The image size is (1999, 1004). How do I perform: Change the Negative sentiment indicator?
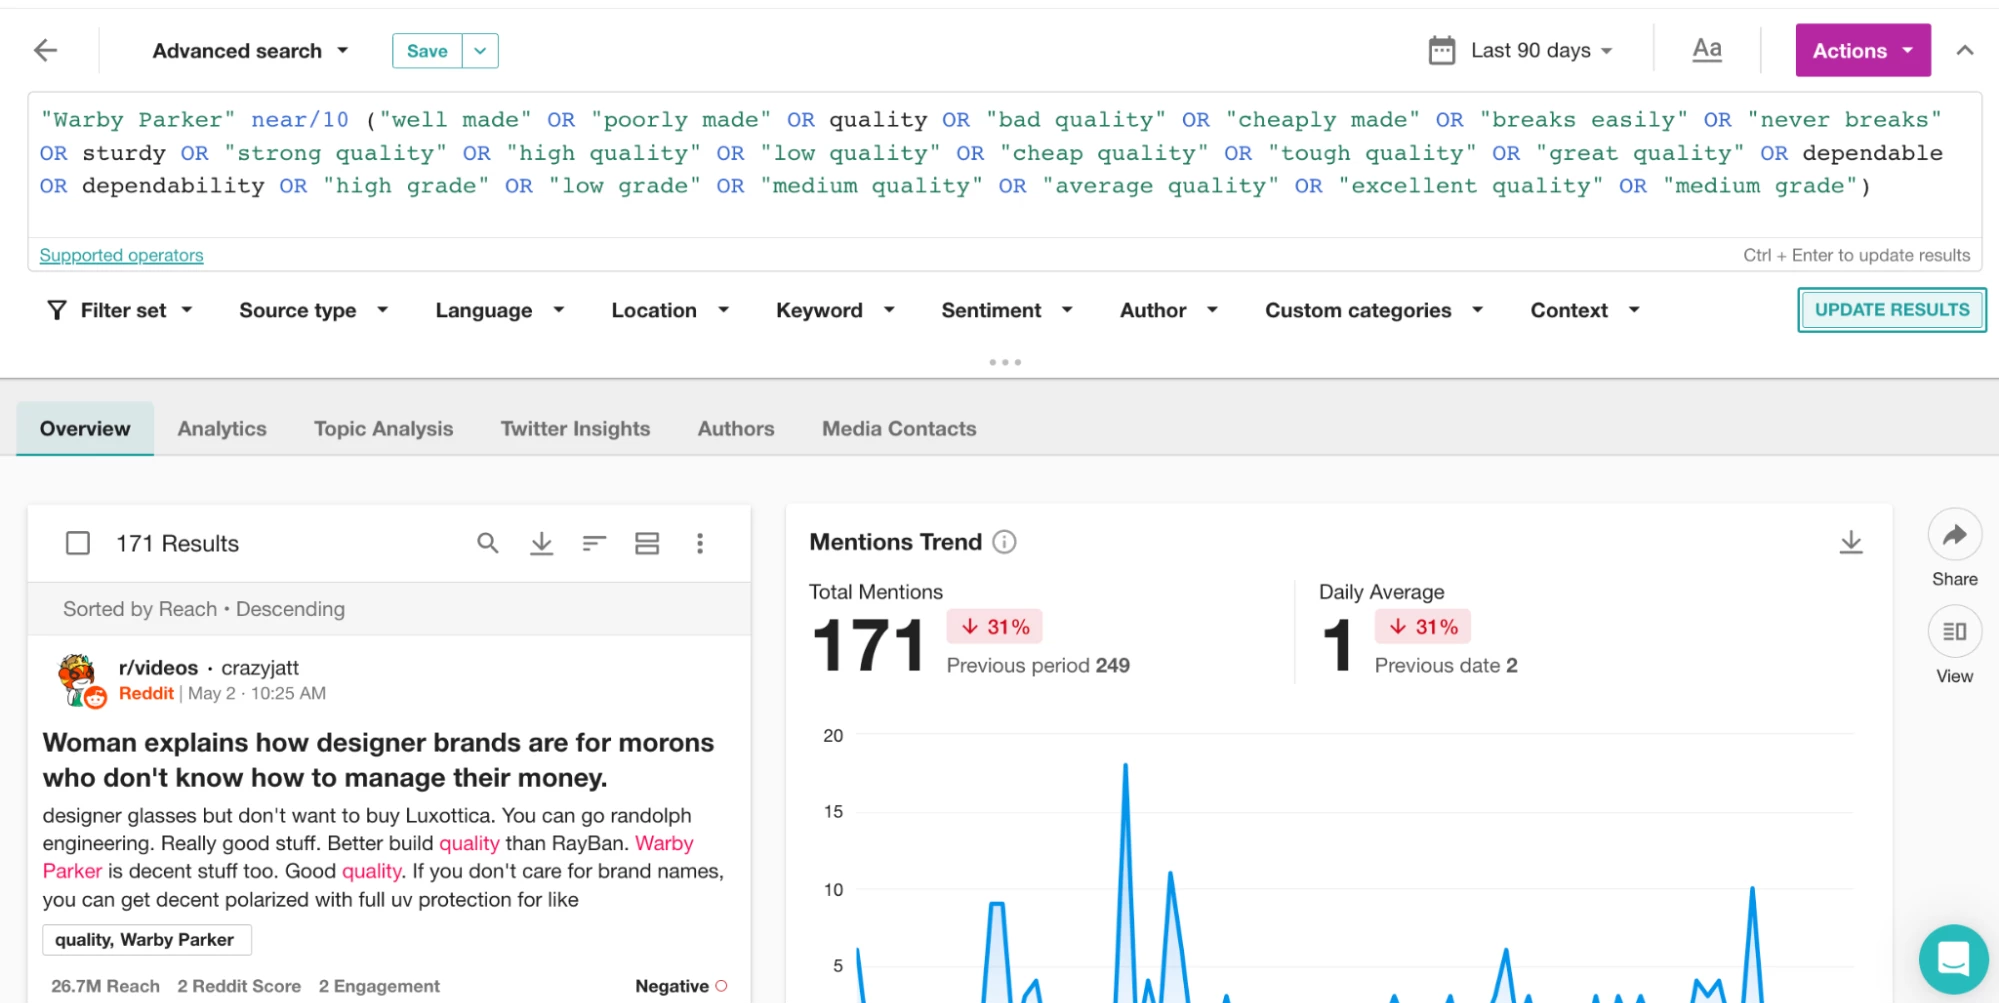(681, 986)
